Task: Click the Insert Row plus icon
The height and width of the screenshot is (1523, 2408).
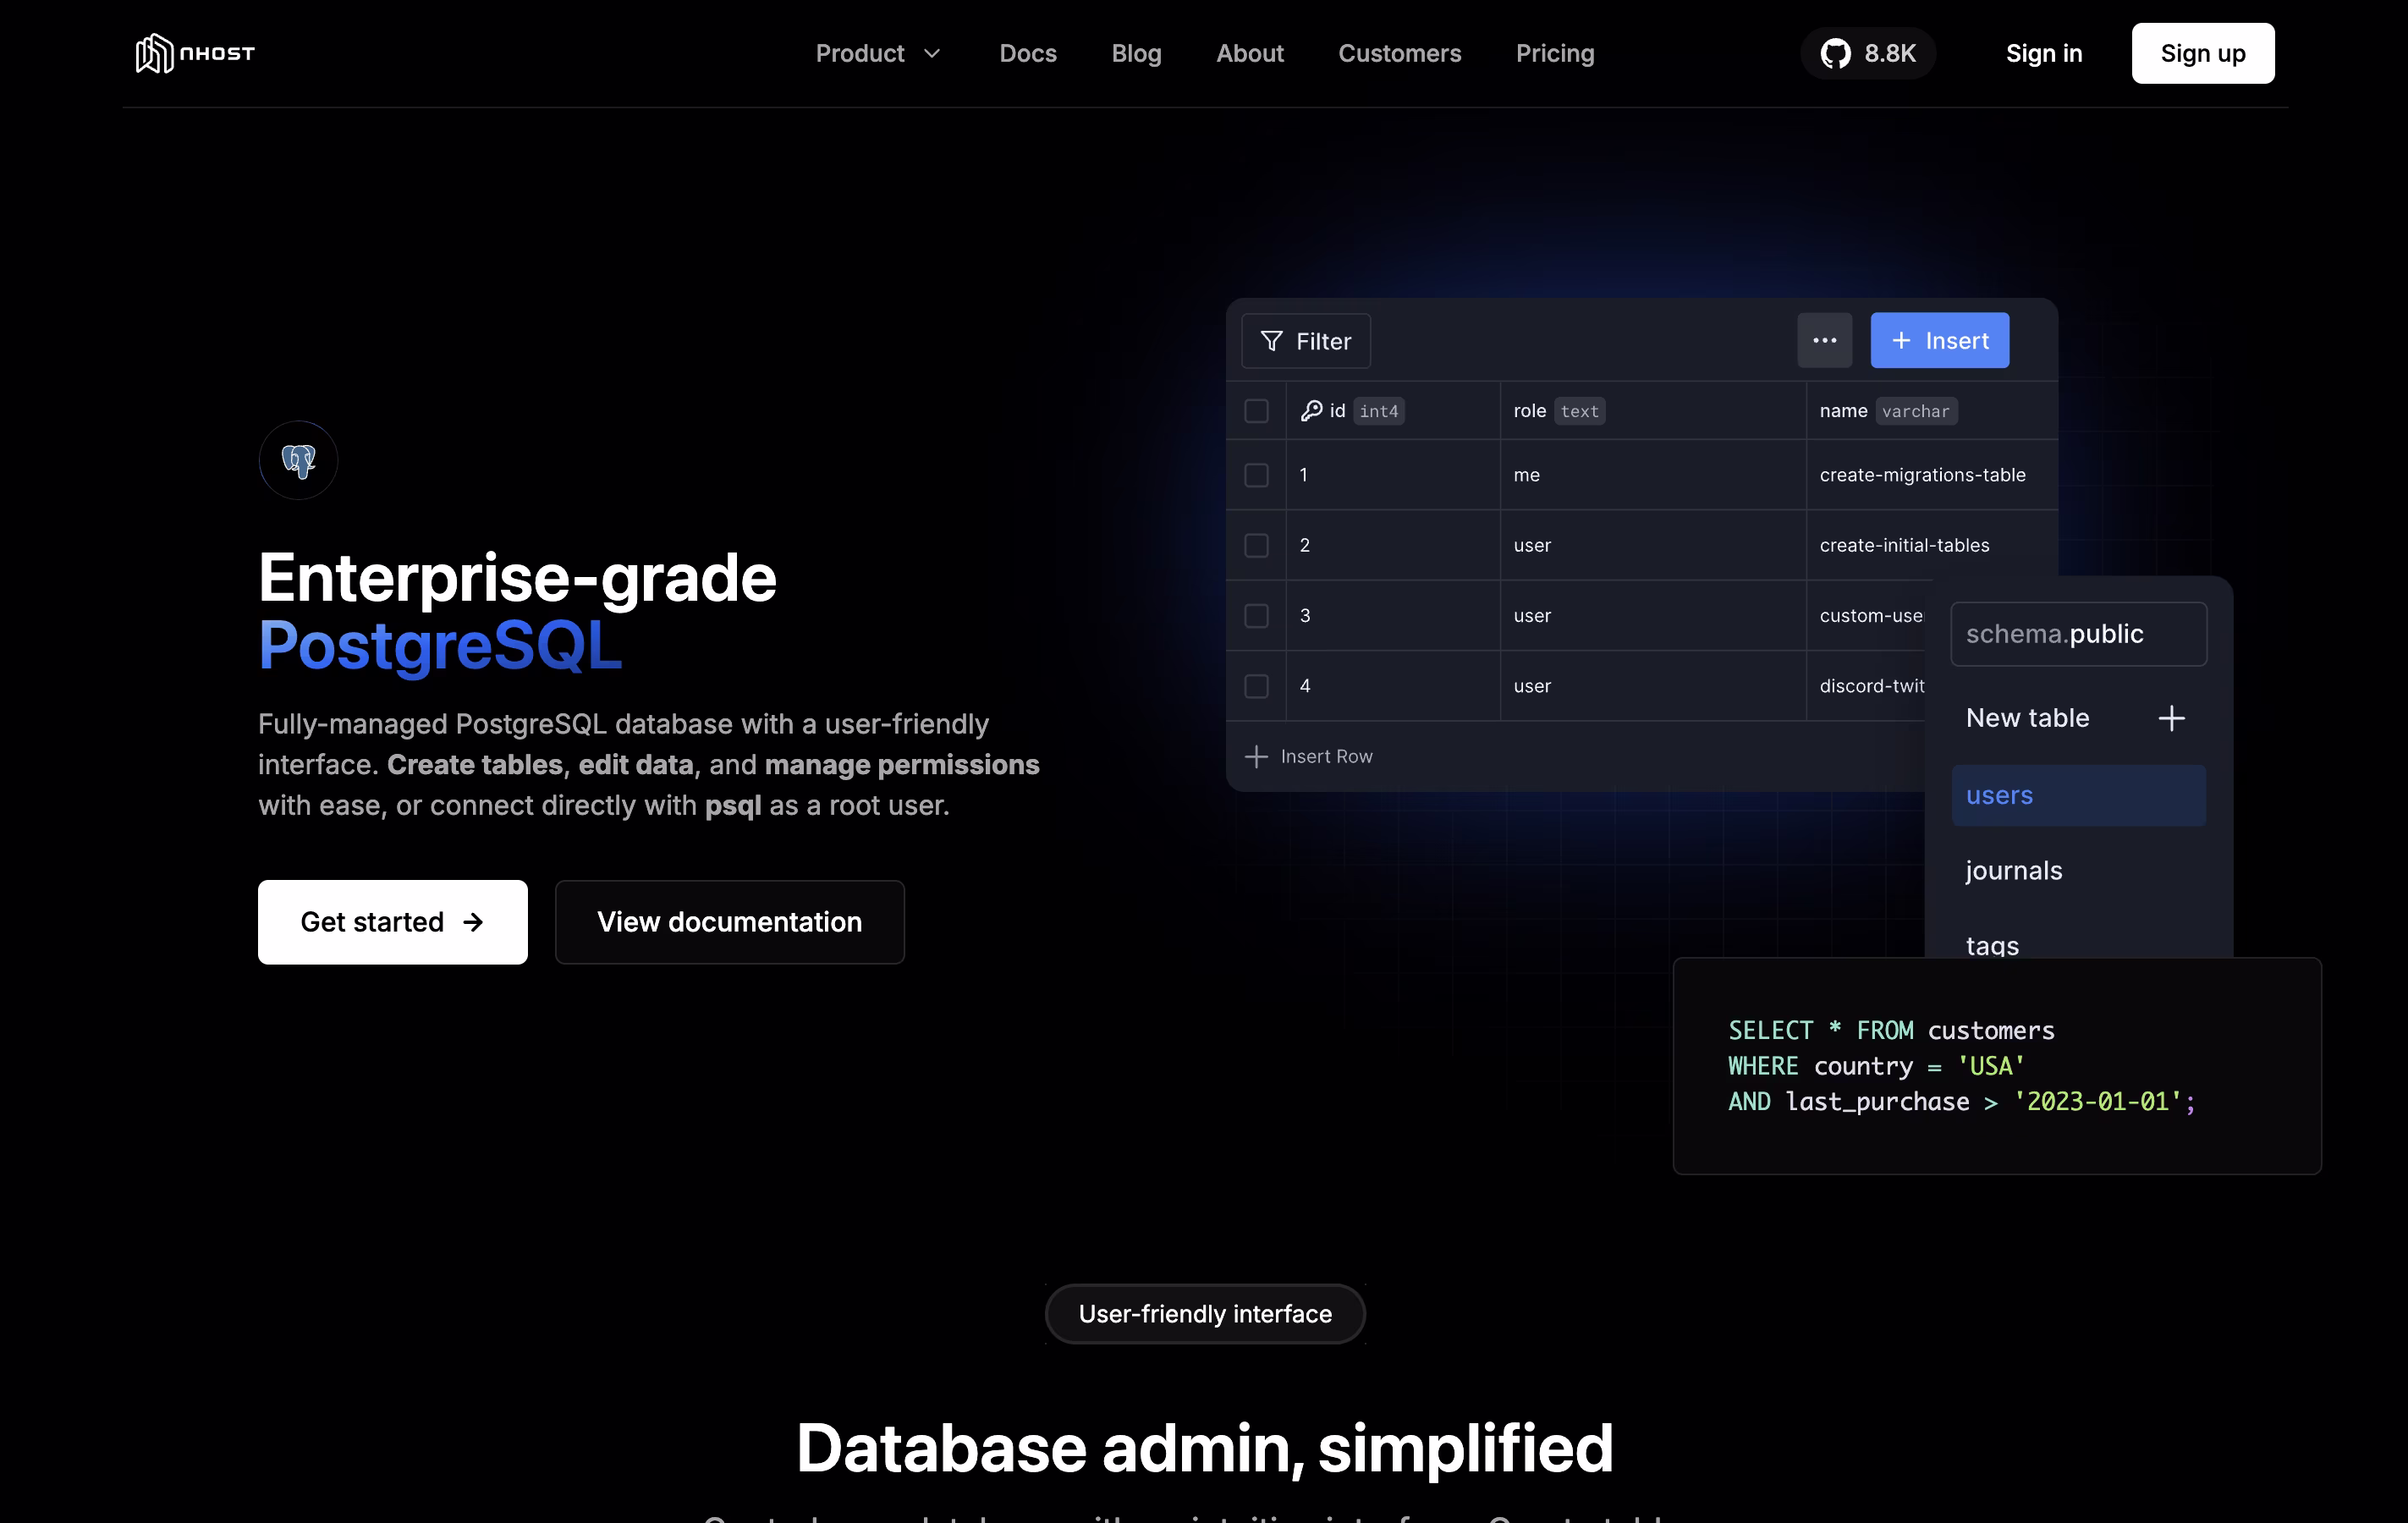Action: tap(1256, 757)
